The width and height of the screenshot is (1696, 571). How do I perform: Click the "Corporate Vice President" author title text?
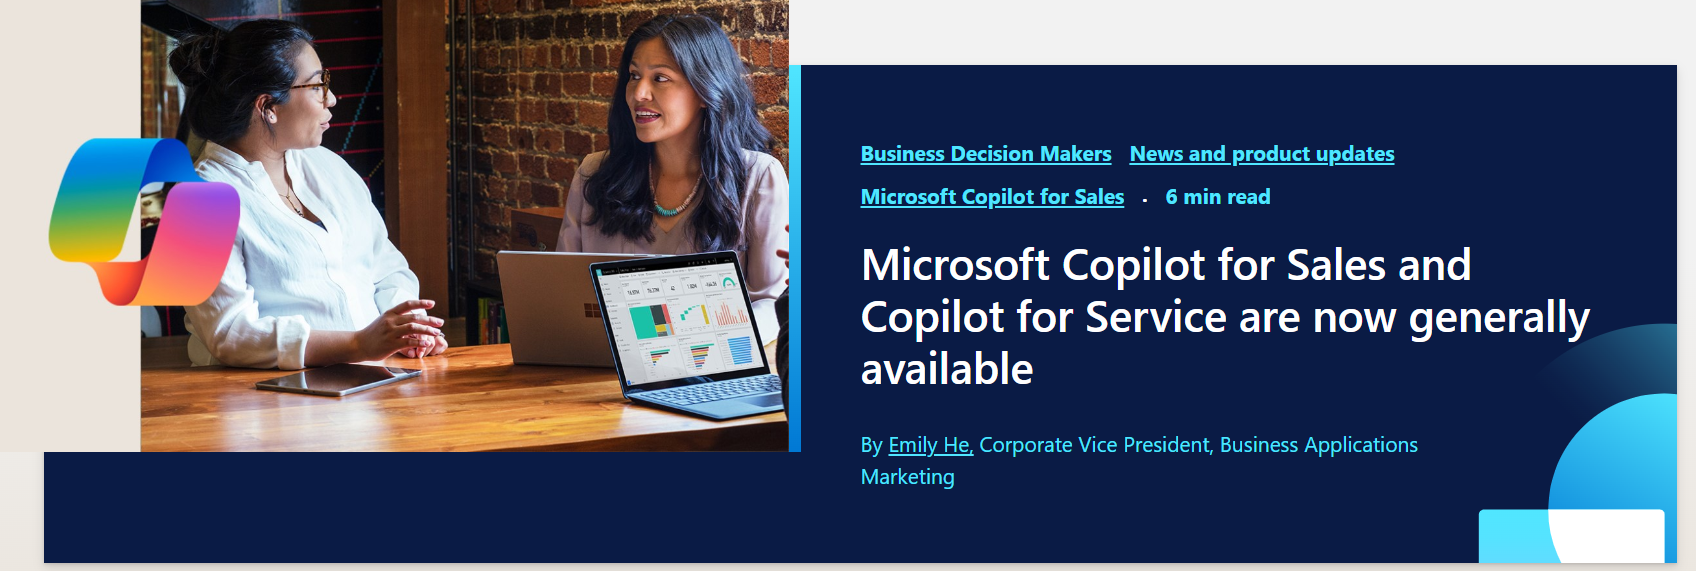[1094, 445]
